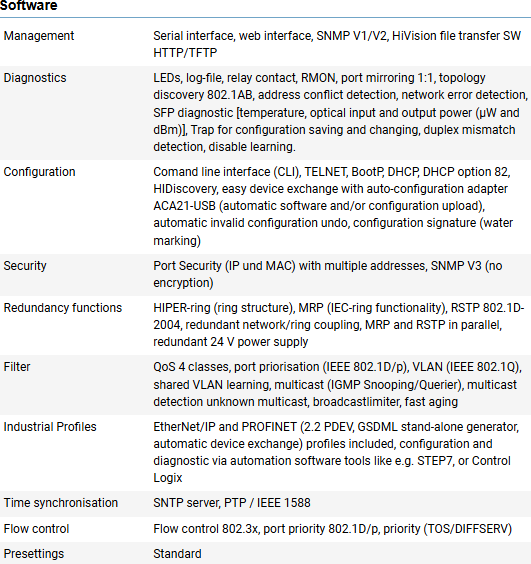Click the Time synchronisation label

coord(61,502)
